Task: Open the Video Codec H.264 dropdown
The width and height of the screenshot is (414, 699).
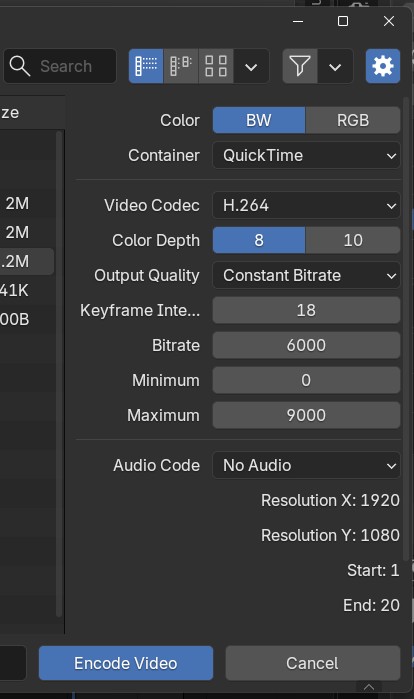Action: click(x=307, y=205)
